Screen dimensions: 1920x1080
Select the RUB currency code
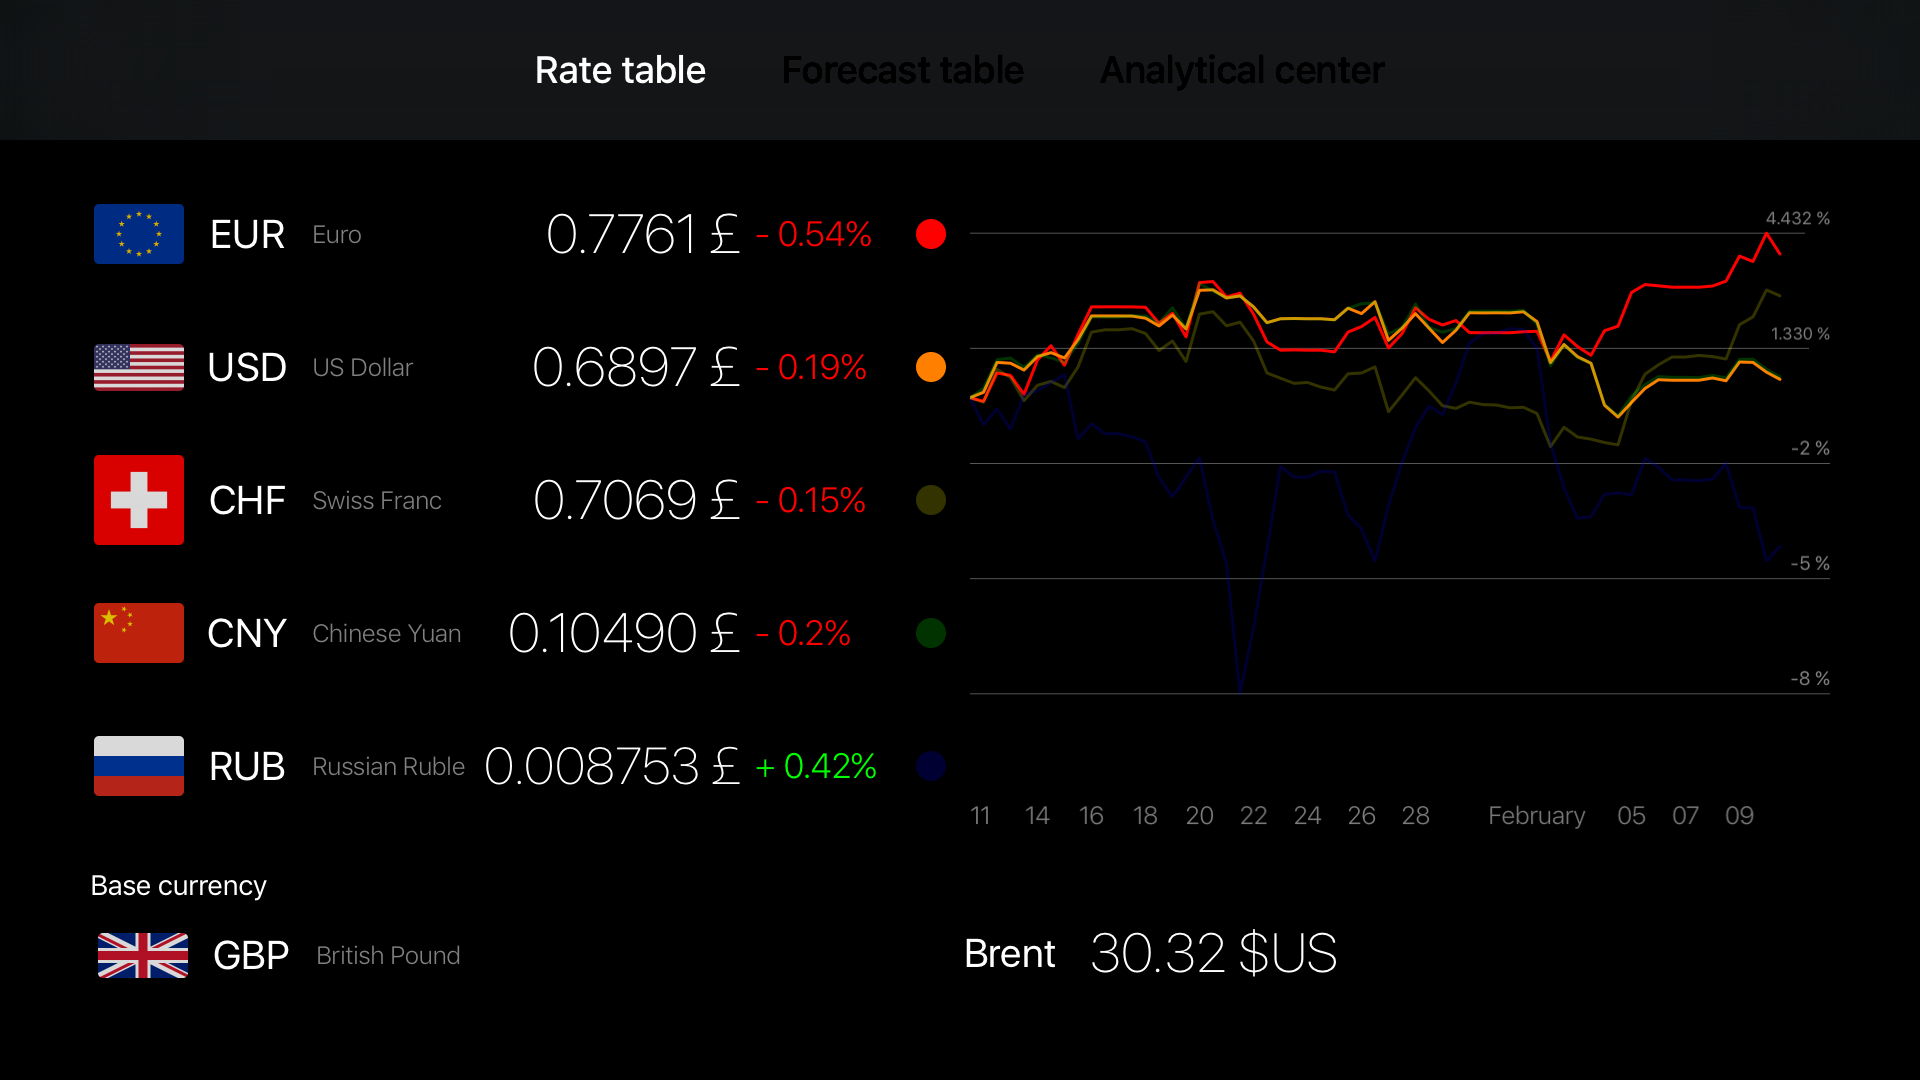click(x=247, y=766)
